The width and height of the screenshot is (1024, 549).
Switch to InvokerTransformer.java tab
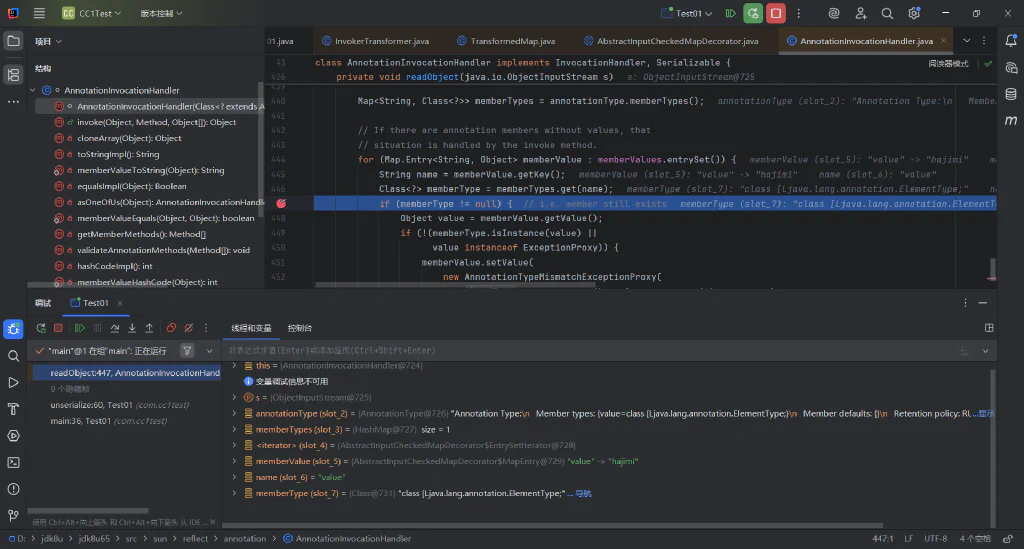[x=375, y=40]
